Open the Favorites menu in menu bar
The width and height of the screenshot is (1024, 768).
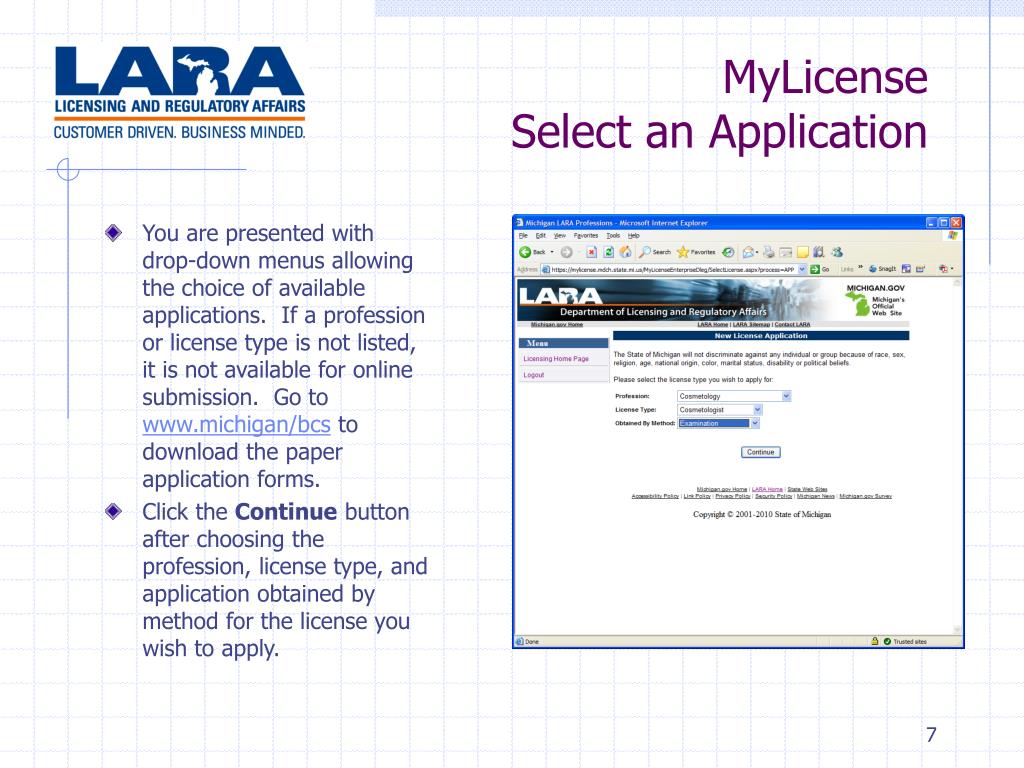pyautogui.click(x=586, y=236)
